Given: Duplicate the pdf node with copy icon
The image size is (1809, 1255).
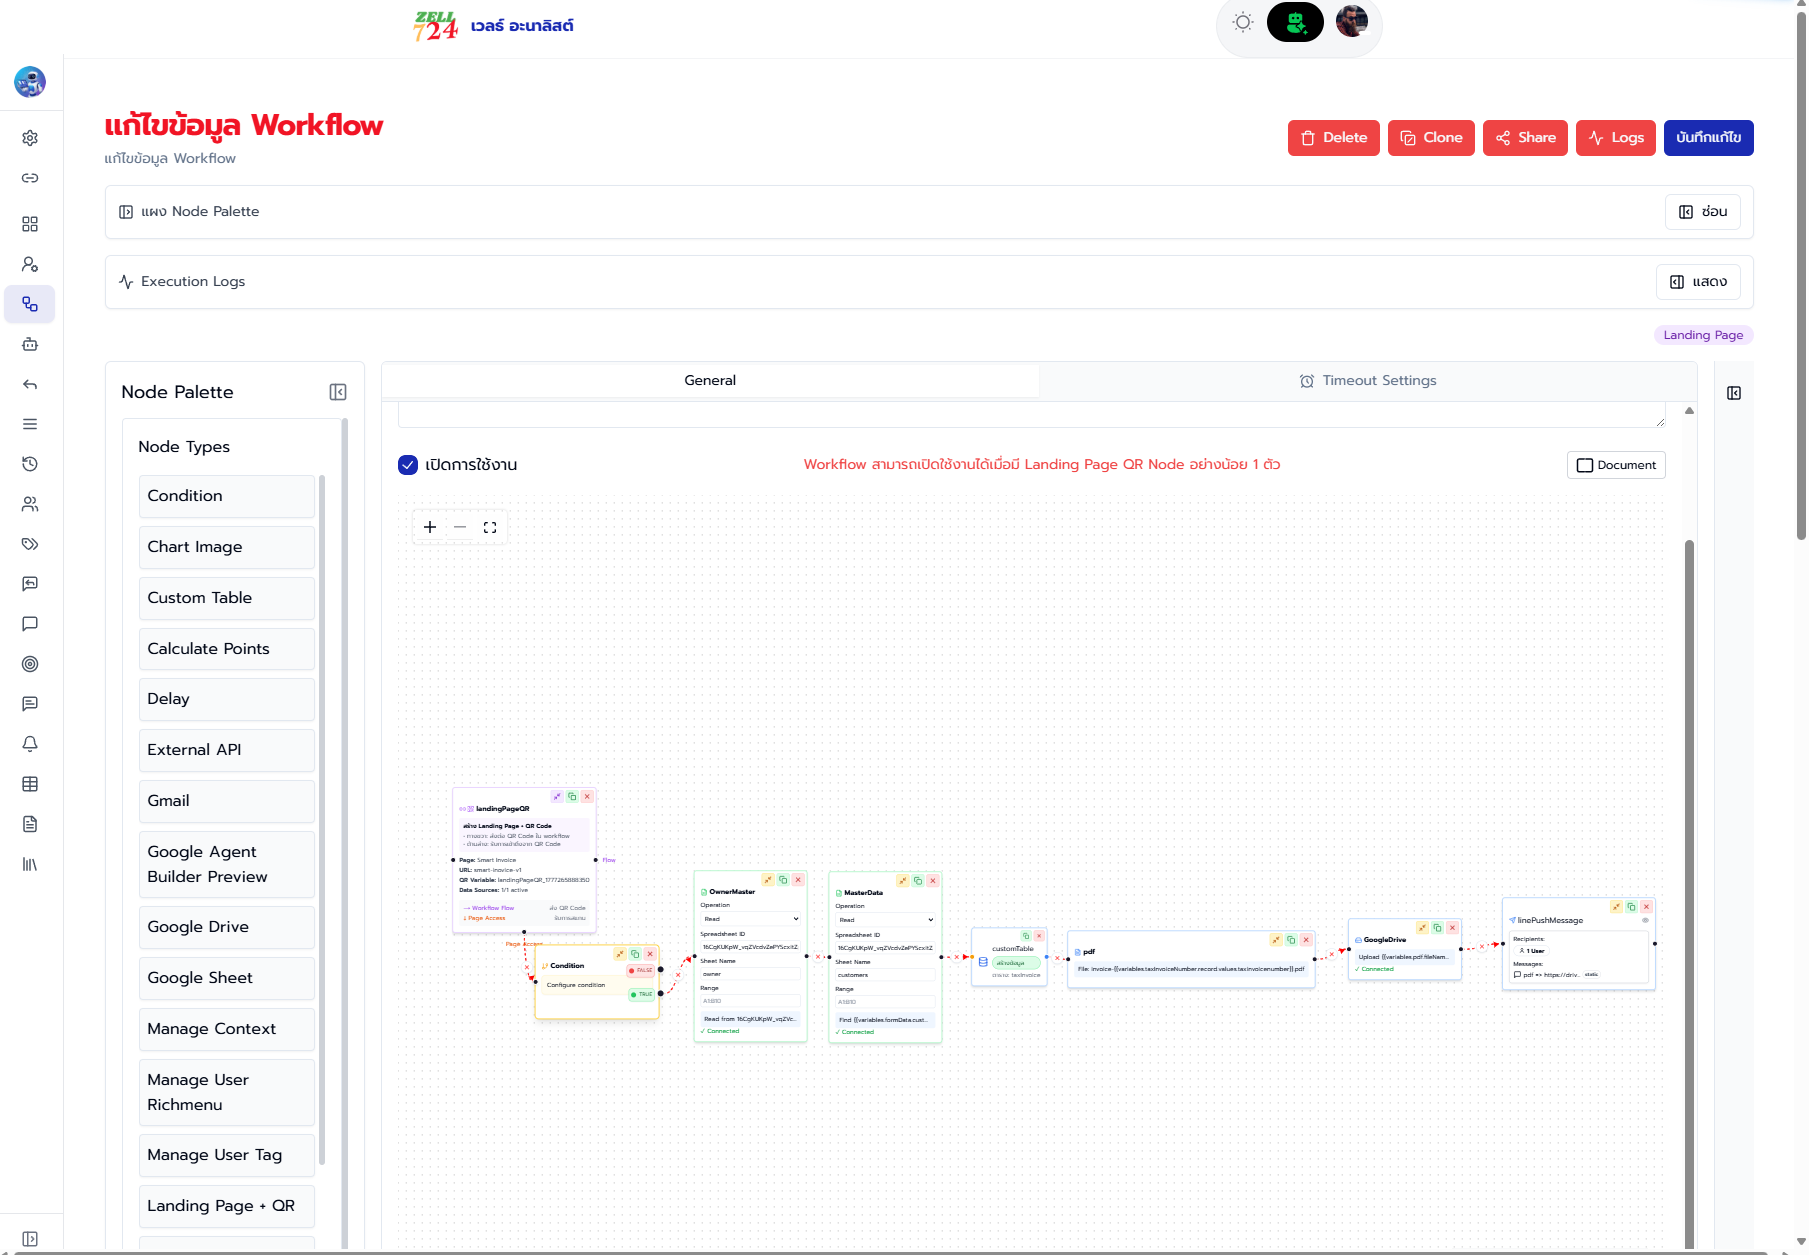Looking at the screenshot, I should click(1291, 940).
